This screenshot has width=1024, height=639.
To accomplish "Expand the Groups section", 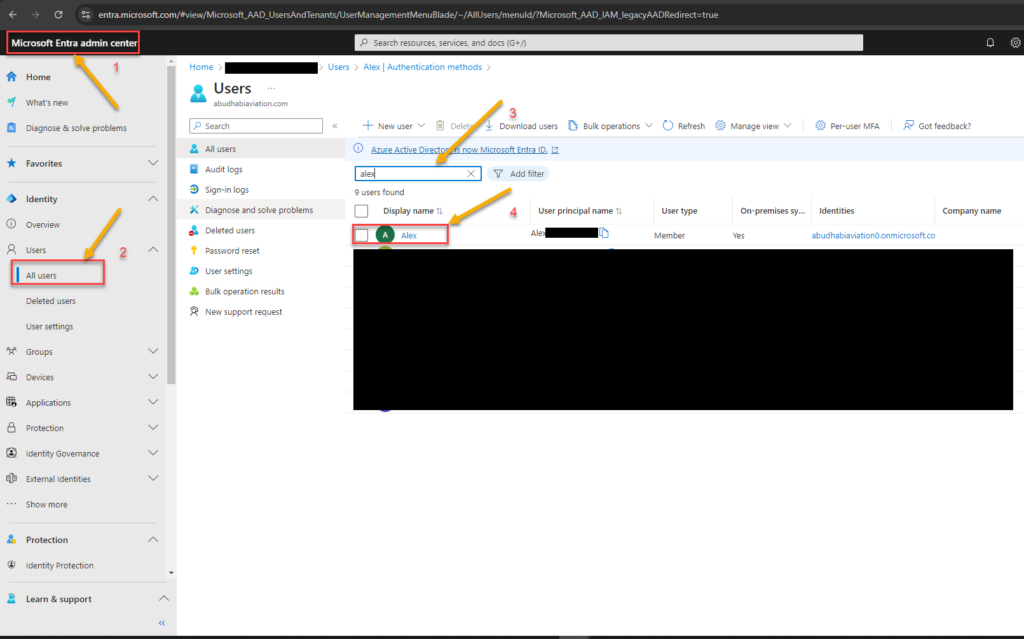I will [153, 351].
